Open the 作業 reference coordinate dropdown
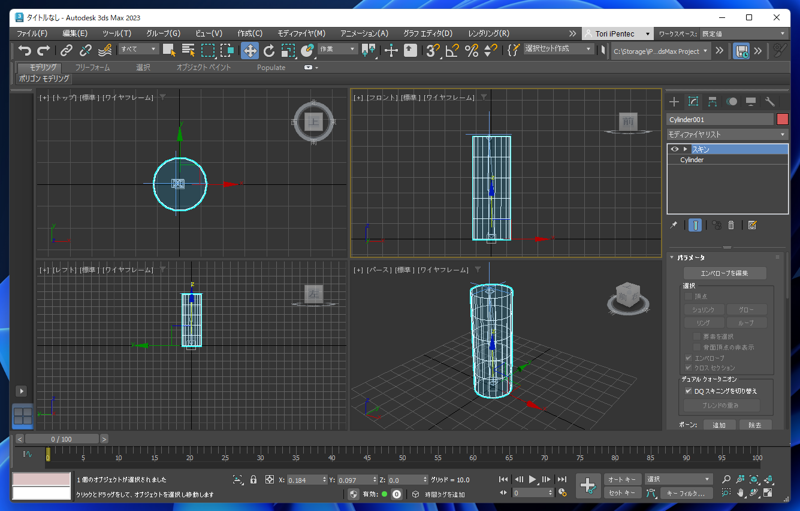 pos(337,49)
